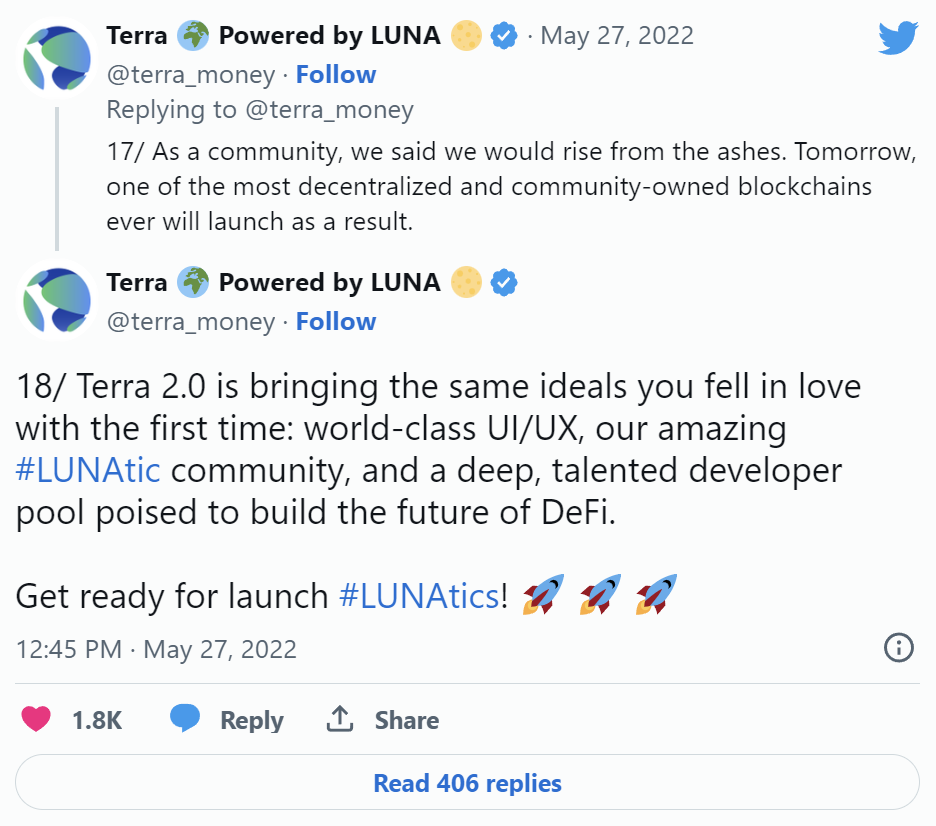The height and width of the screenshot is (826, 936).
Task: Click the 12:45 PM · May 27, 2022 timestamp
Action: coord(156,649)
